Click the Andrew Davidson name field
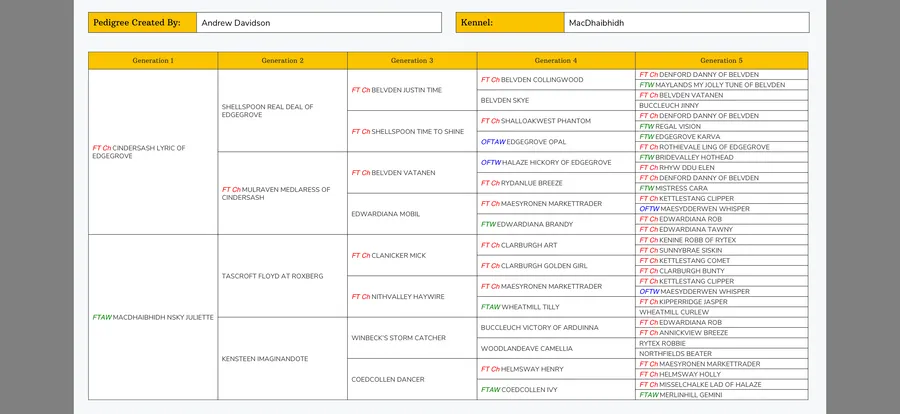Image resolution: width=900 pixels, height=414 pixels. [x=316, y=22]
